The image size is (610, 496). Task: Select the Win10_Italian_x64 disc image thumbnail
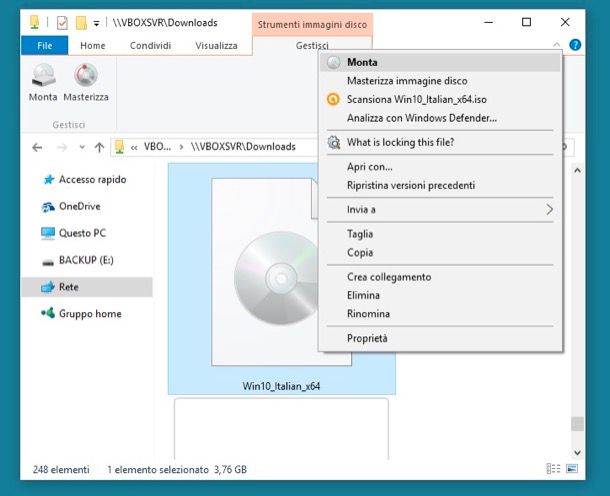(281, 272)
